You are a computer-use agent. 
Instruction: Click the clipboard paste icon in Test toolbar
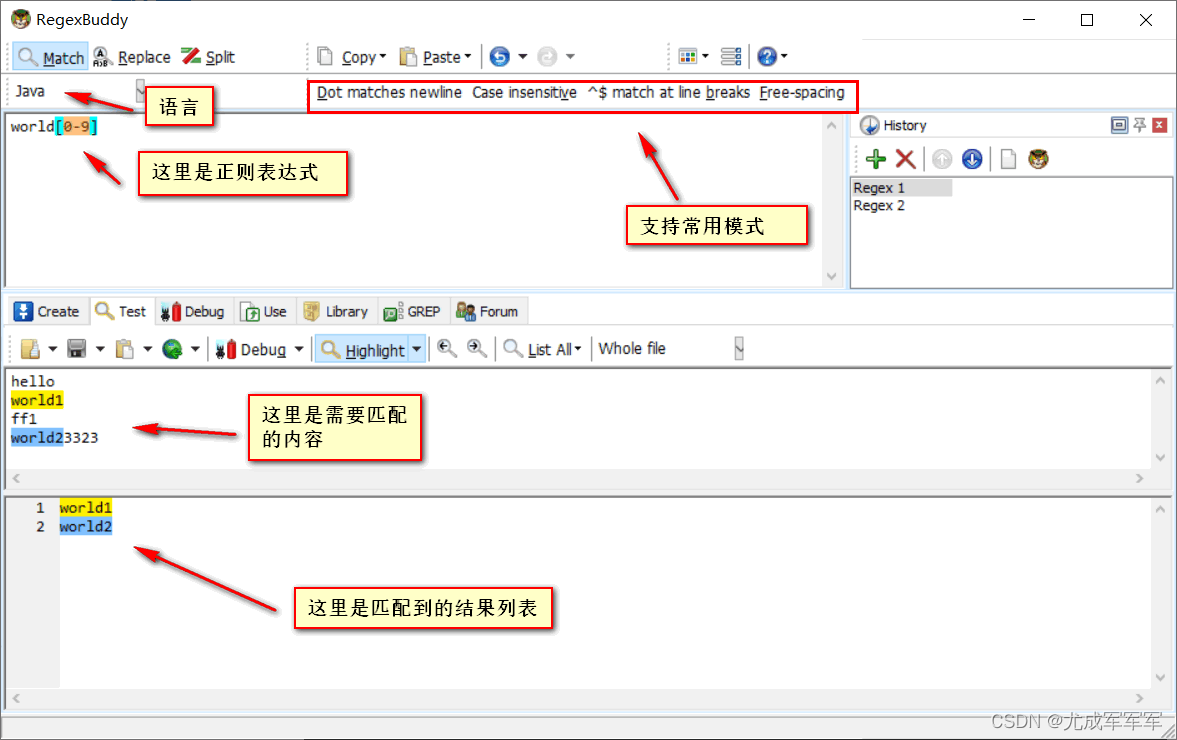pyautogui.click(x=125, y=349)
